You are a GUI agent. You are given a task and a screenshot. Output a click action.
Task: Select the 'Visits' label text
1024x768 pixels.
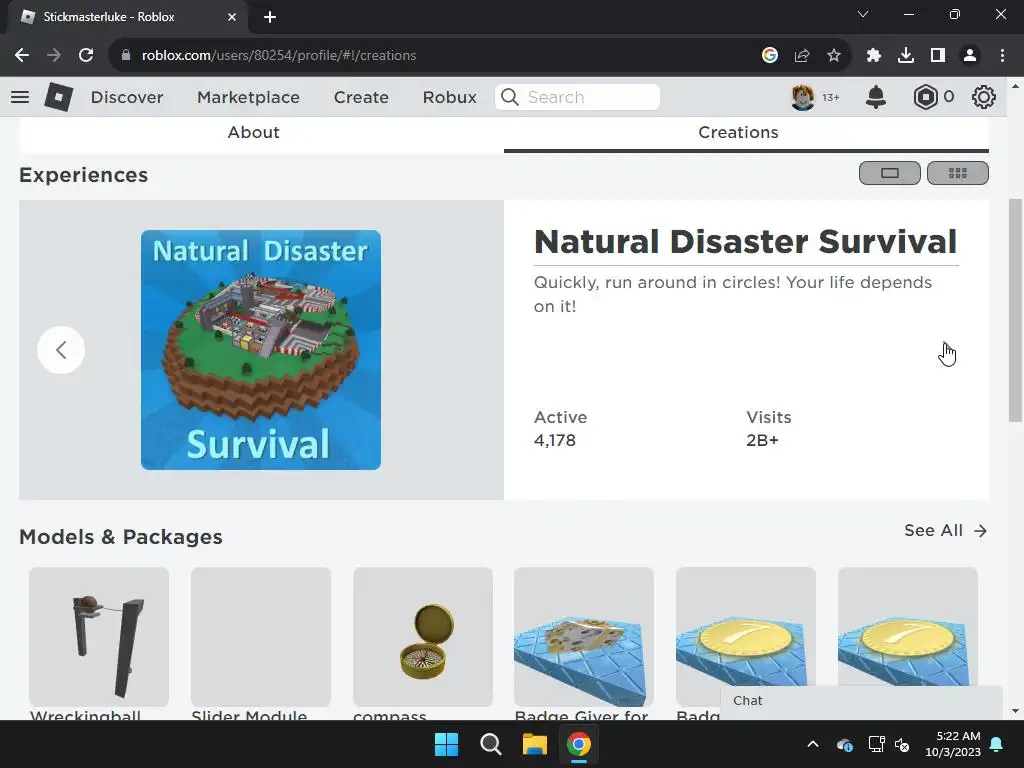(x=769, y=417)
